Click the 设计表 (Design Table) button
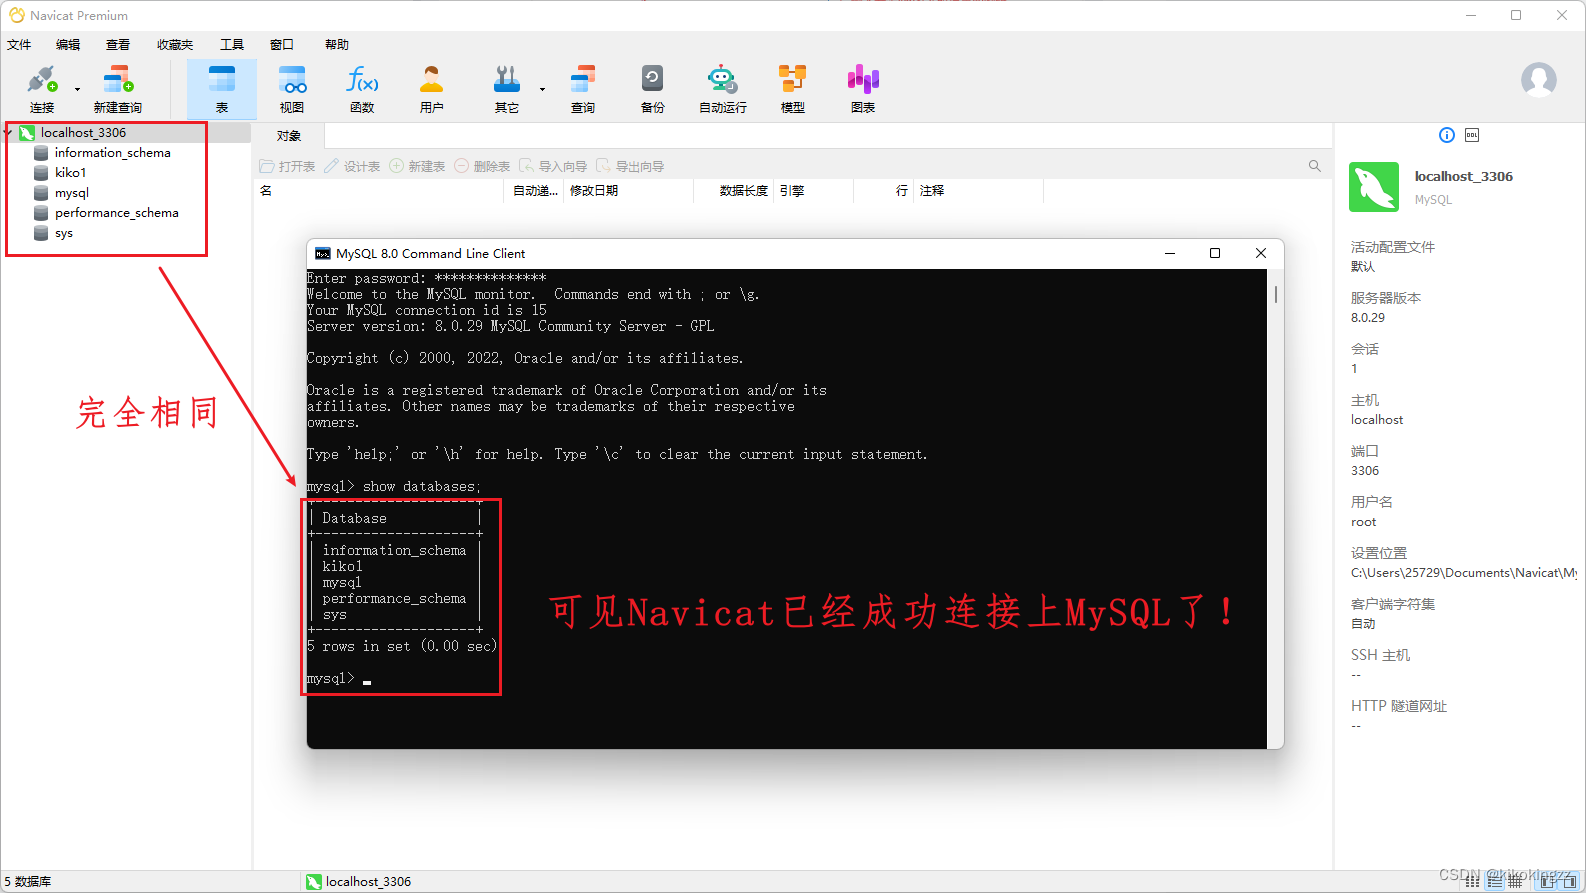Image resolution: width=1586 pixels, height=893 pixels. click(x=352, y=166)
